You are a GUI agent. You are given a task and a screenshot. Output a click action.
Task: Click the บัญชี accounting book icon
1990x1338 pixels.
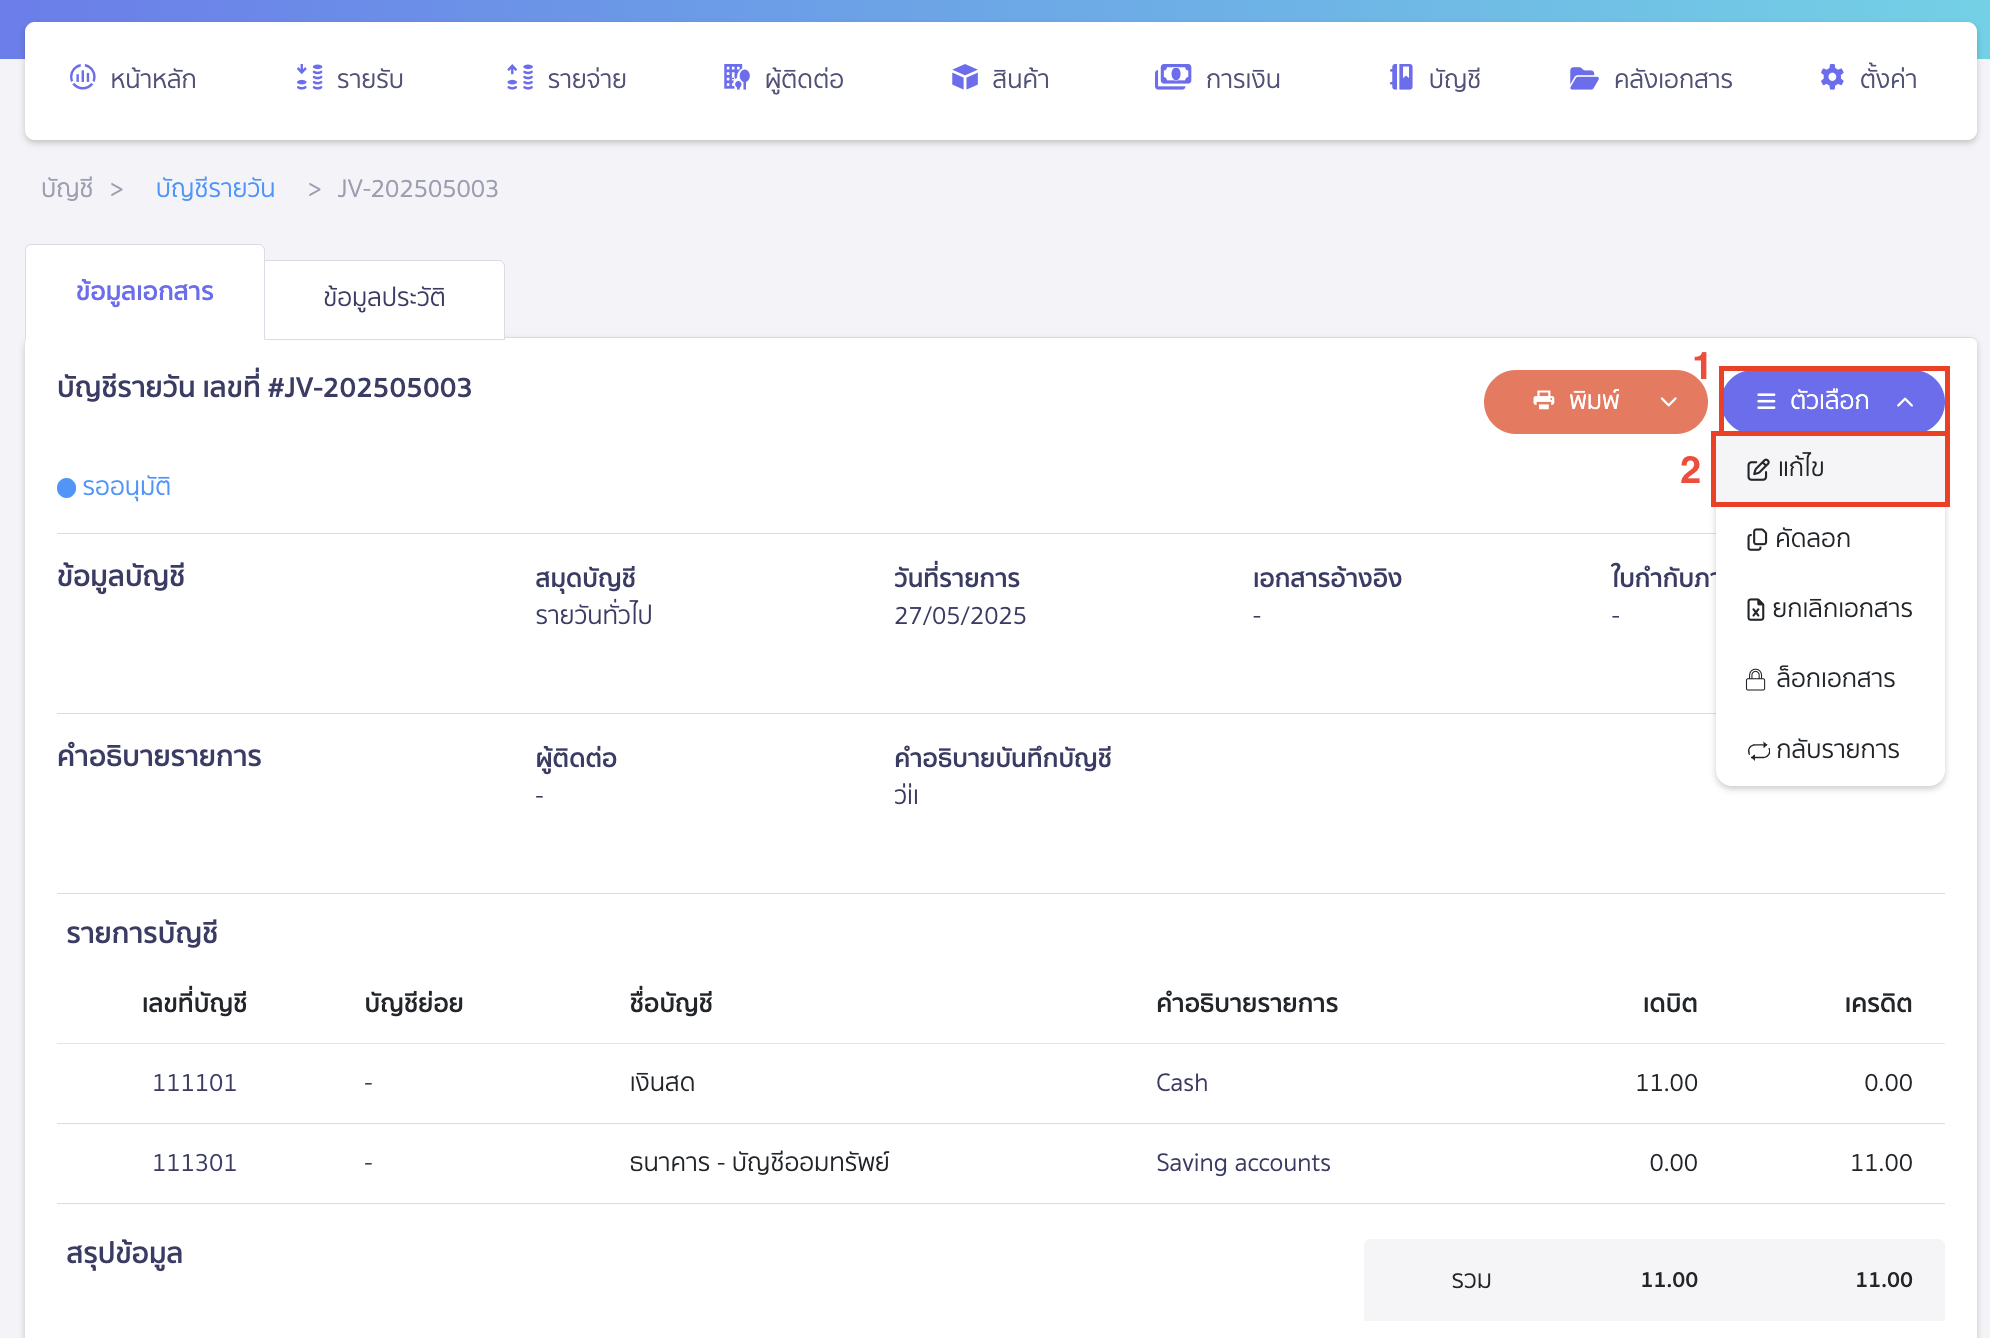pyautogui.click(x=1401, y=77)
